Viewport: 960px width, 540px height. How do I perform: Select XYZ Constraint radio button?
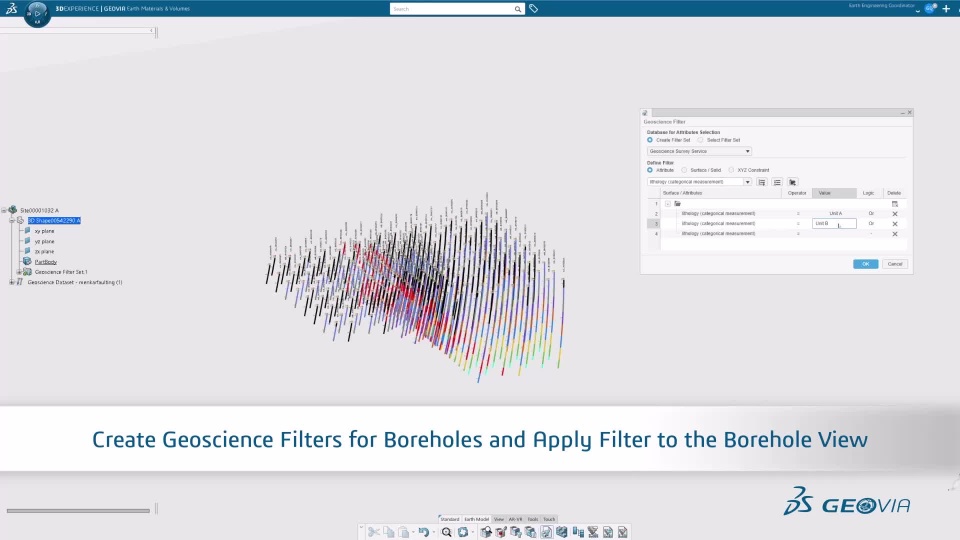coord(731,170)
